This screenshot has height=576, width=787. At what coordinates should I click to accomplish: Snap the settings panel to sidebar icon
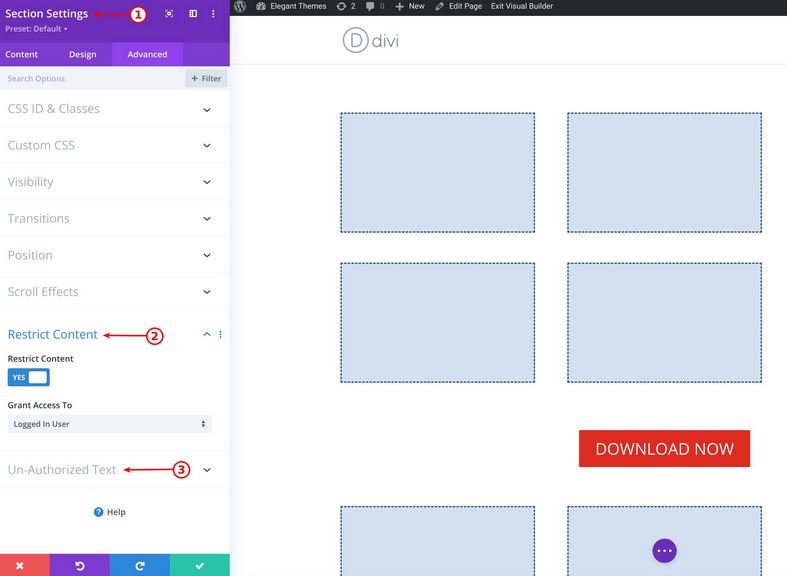pyautogui.click(x=193, y=14)
